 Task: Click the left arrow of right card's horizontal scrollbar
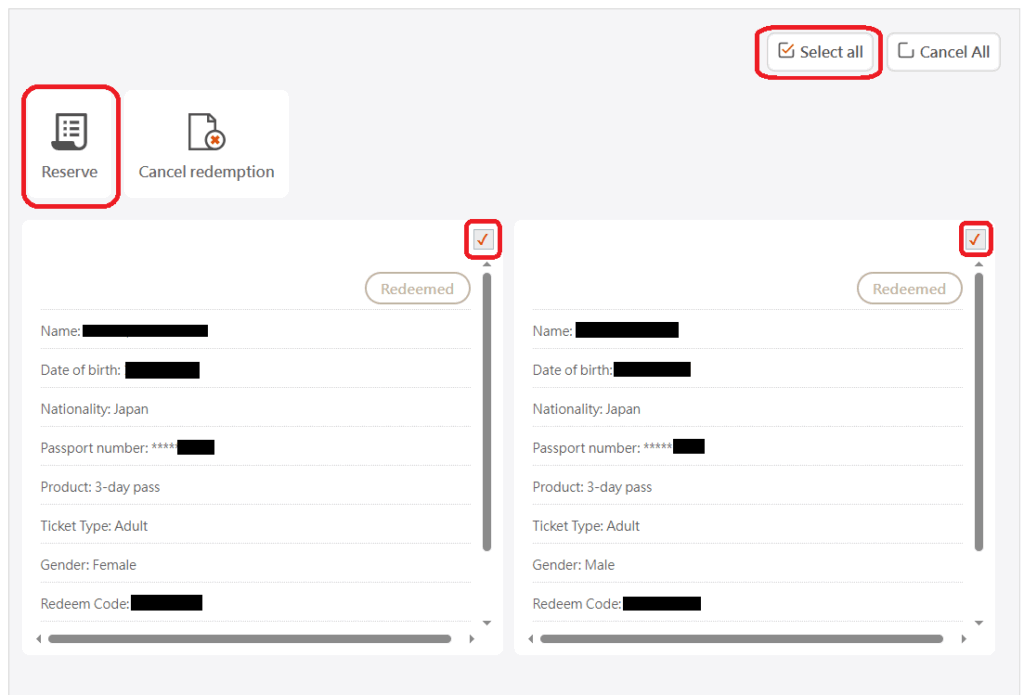(531, 638)
